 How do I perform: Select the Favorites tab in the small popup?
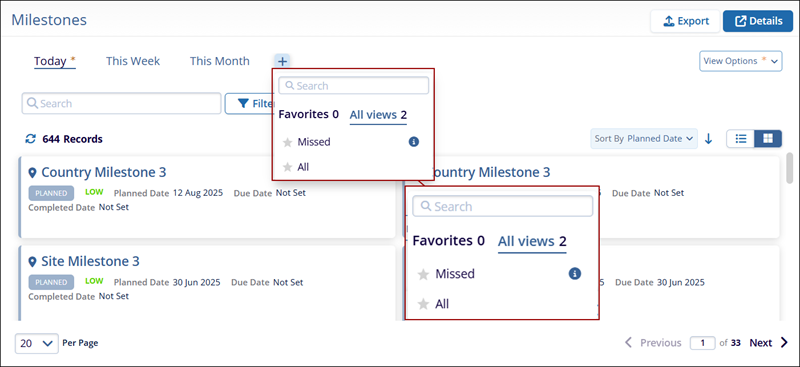pos(308,114)
